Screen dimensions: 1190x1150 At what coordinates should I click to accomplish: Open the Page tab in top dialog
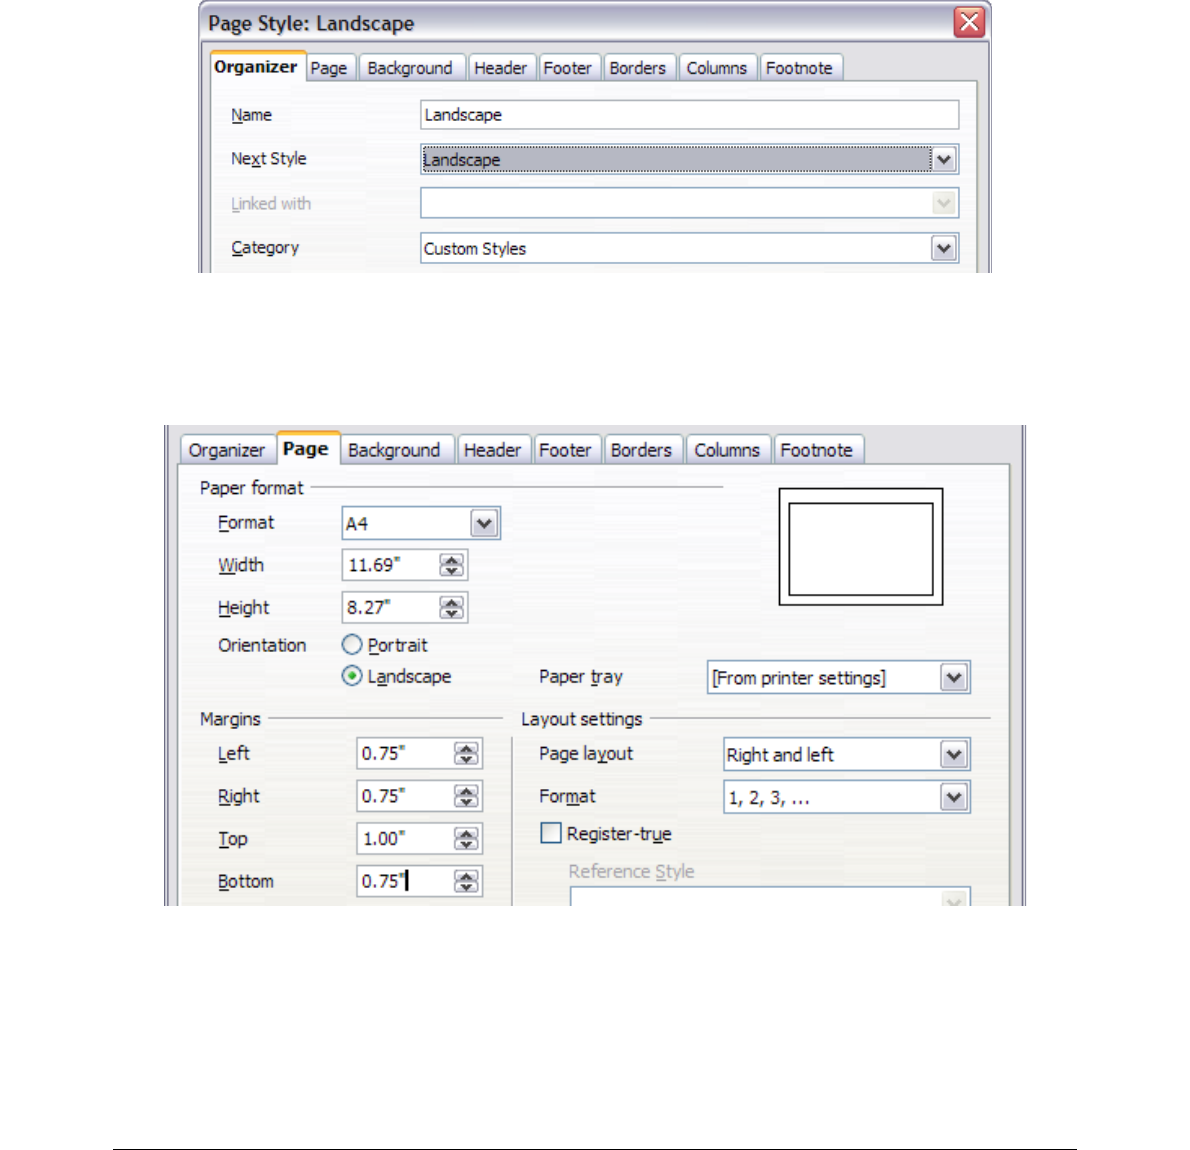coord(329,68)
